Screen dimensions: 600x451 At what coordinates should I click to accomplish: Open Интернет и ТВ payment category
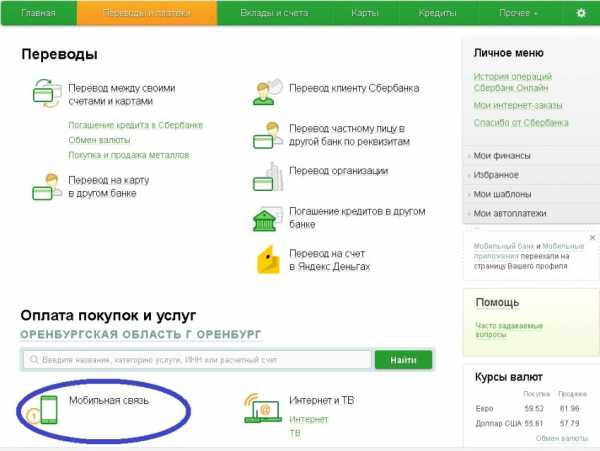(321, 401)
